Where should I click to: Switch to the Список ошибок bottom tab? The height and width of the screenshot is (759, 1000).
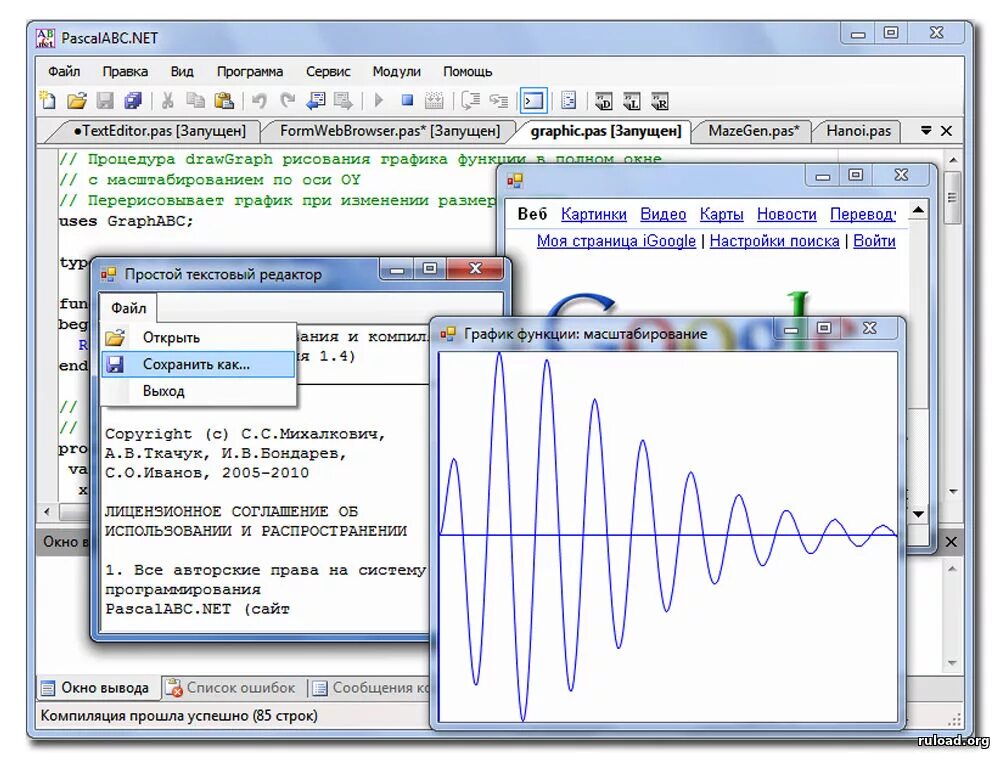point(231,688)
